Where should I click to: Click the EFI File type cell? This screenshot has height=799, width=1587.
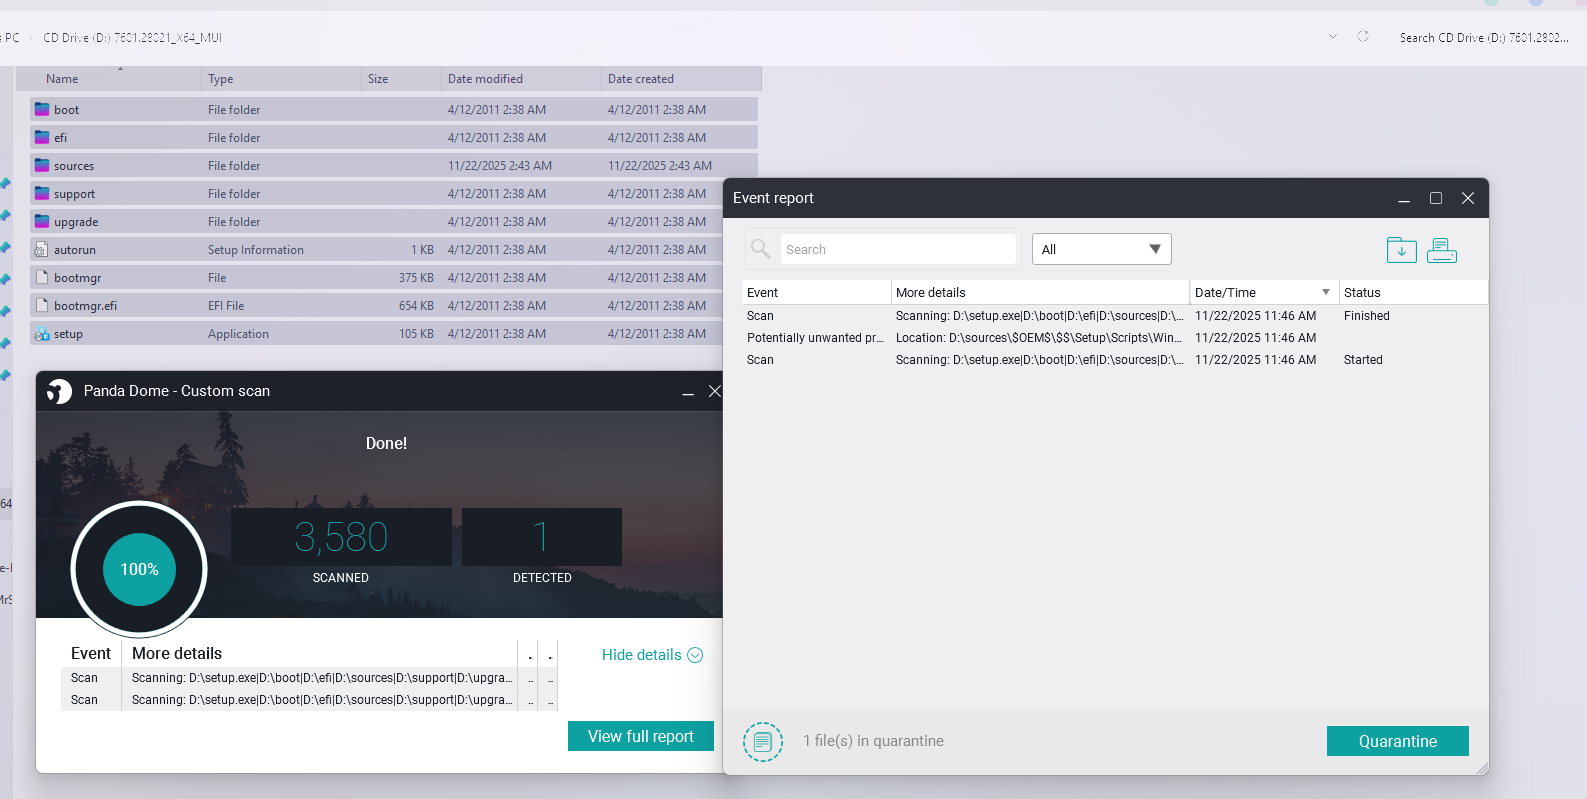coord(226,305)
